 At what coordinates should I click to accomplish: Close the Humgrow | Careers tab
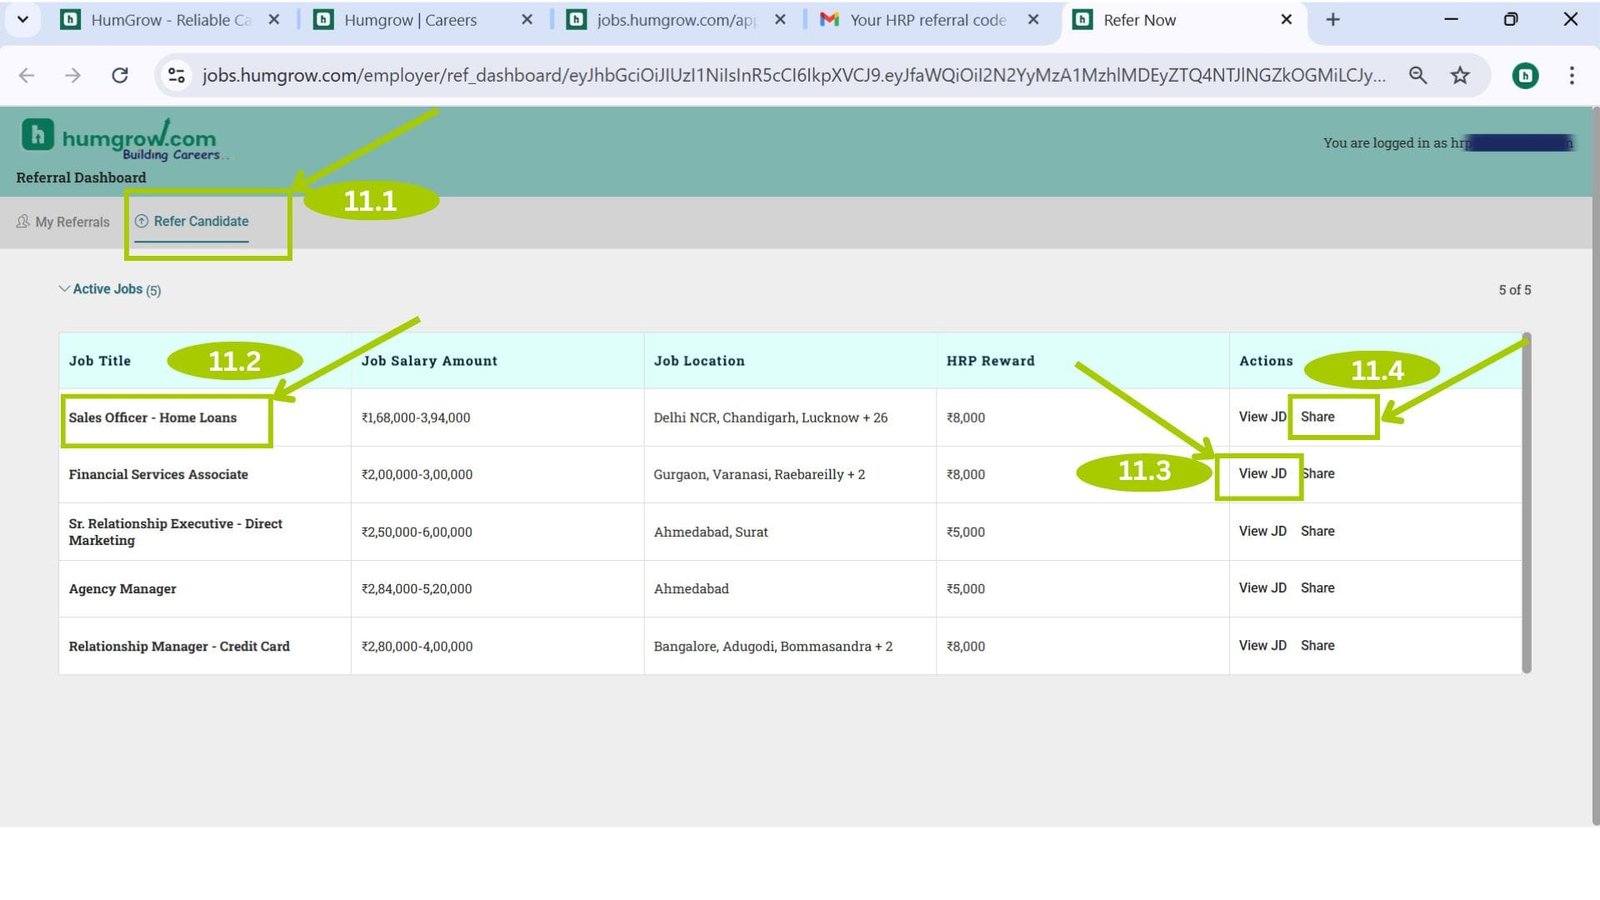pyautogui.click(x=527, y=20)
